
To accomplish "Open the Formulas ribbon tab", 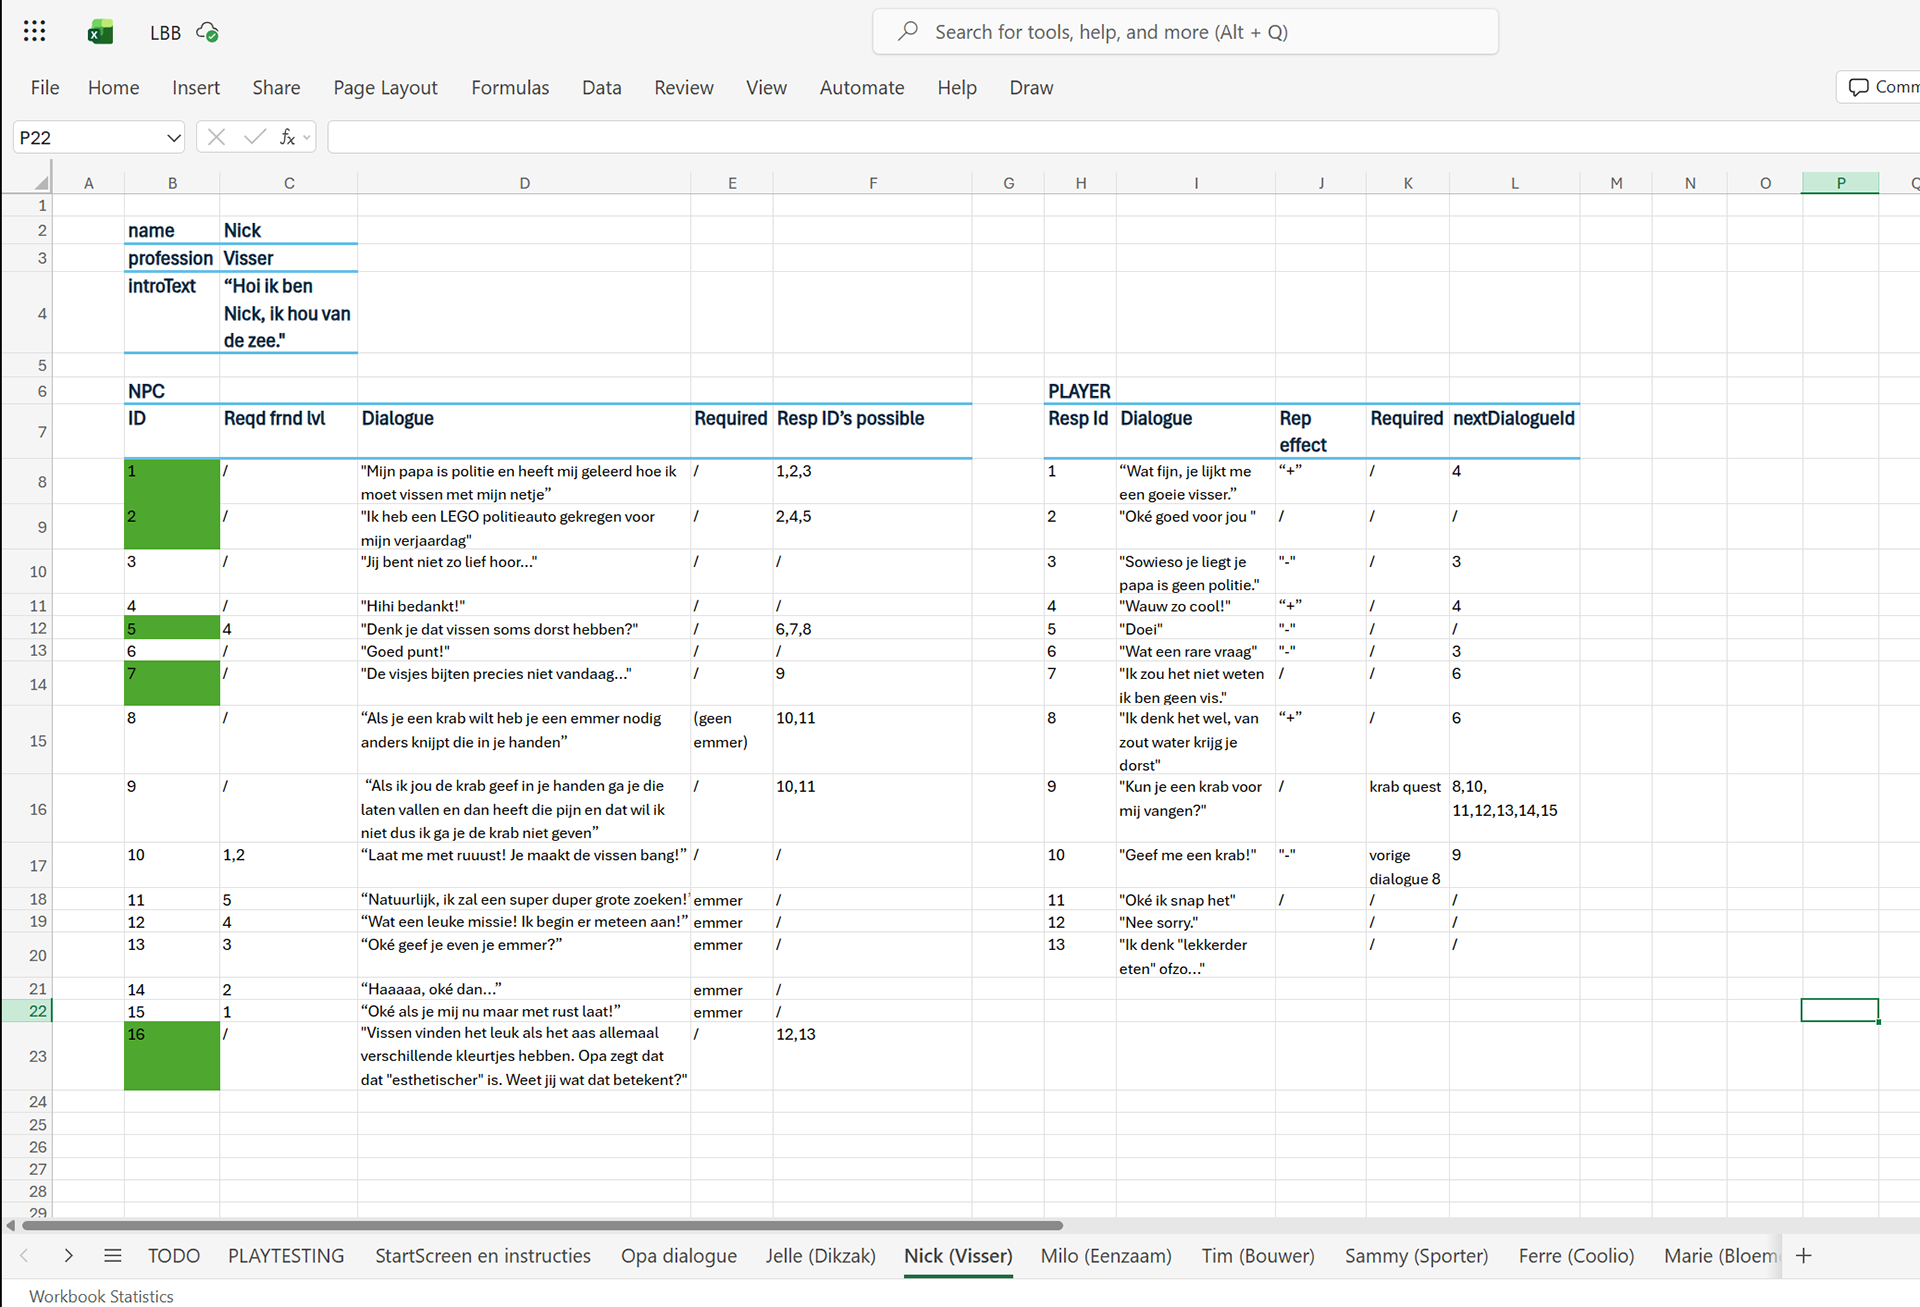I will click(510, 88).
